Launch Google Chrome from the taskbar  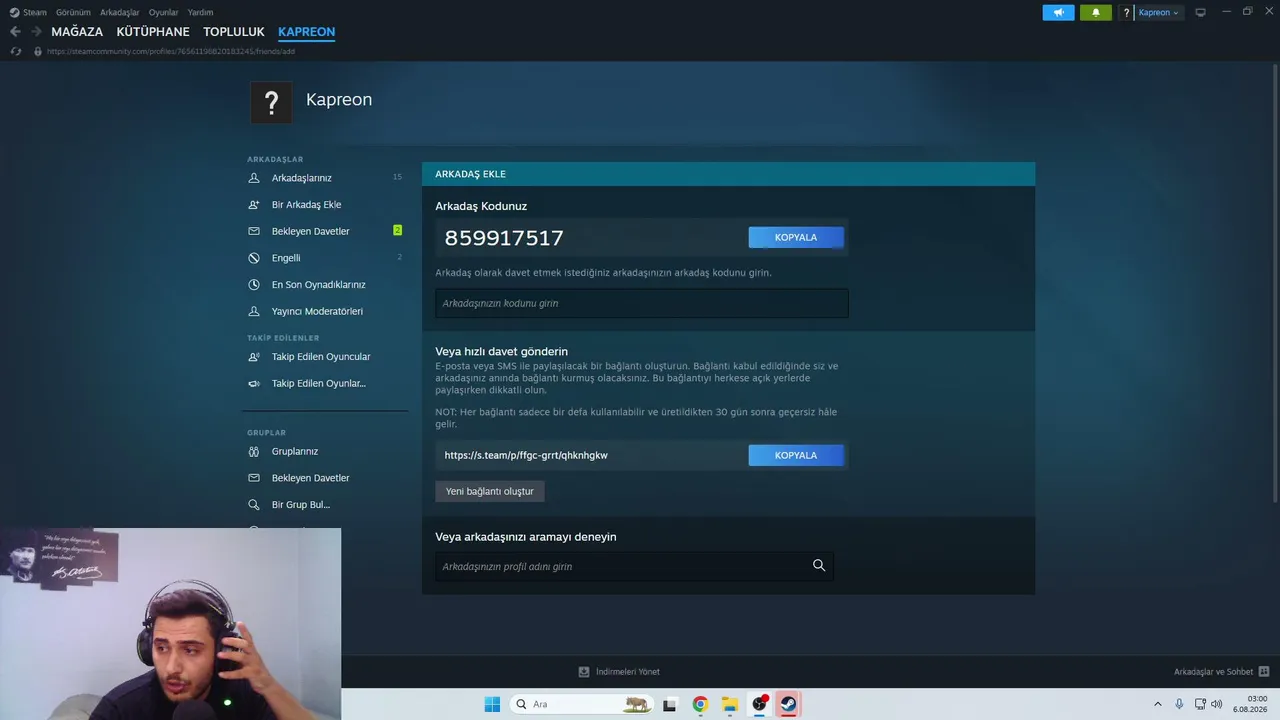point(700,704)
